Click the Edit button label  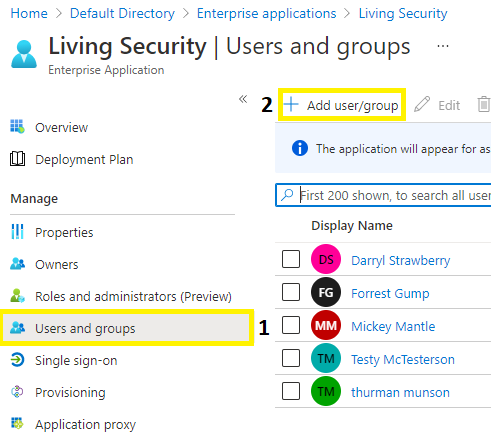tap(449, 105)
